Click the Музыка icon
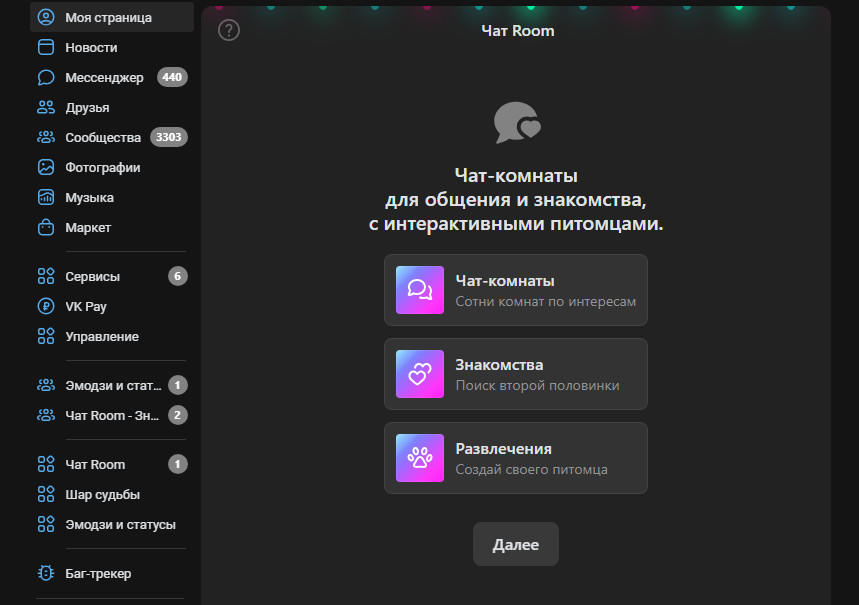The width and height of the screenshot is (859, 605). [x=46, y=197]
